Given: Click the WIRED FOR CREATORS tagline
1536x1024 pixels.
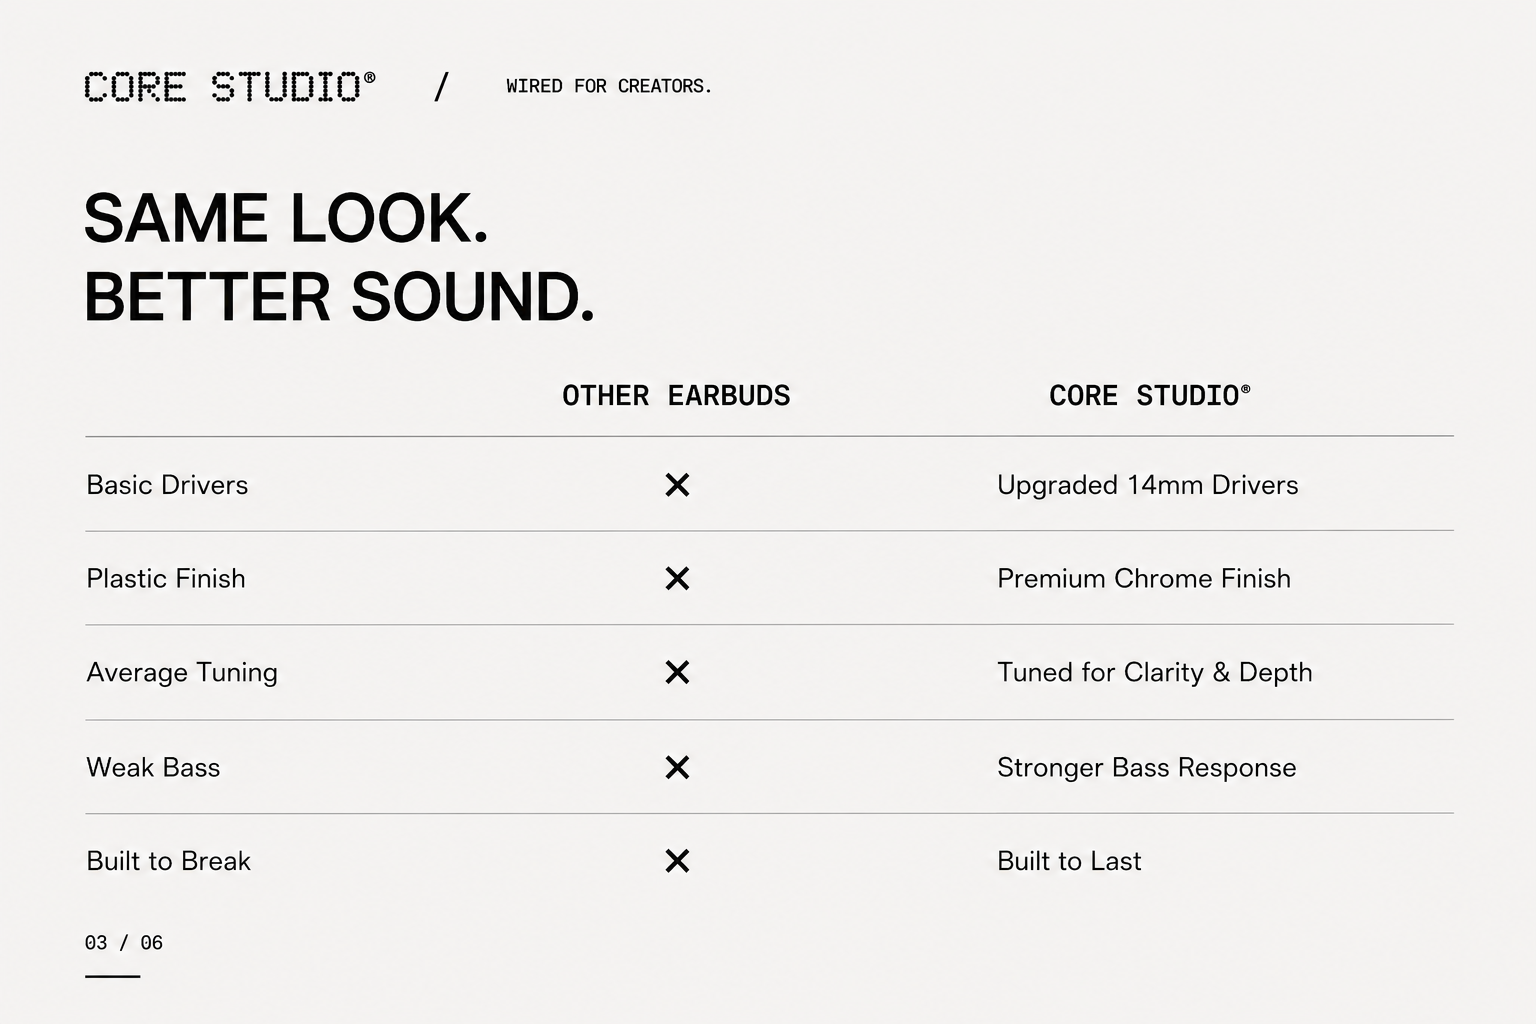Looking at the screenshot, I should [609, 86].
